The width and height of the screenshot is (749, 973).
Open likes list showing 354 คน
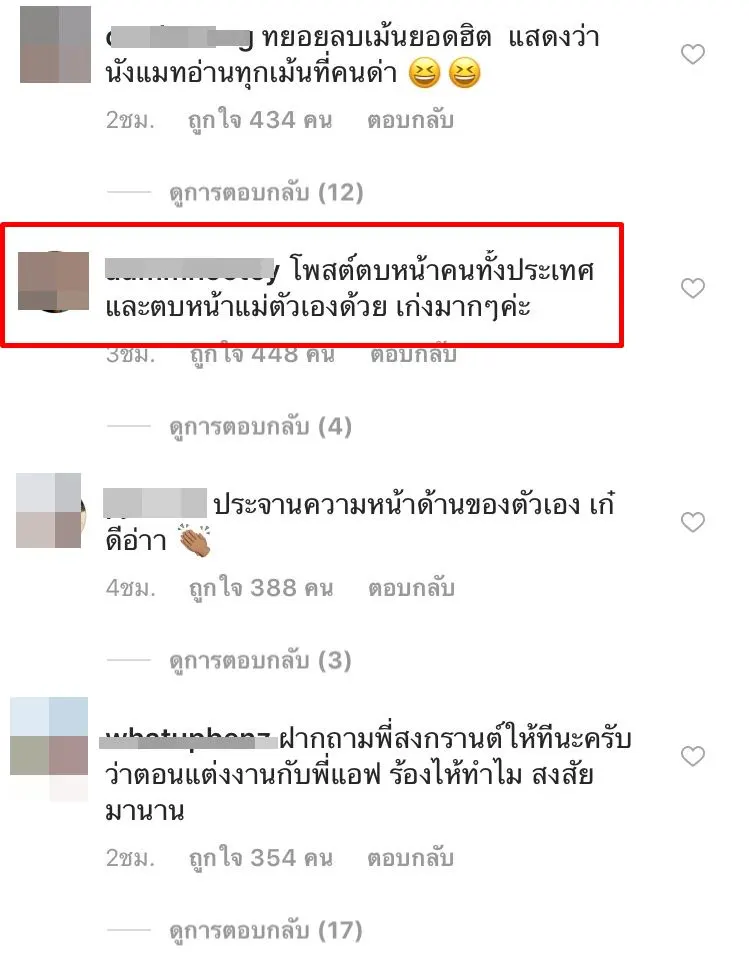[x=261, y=858]
